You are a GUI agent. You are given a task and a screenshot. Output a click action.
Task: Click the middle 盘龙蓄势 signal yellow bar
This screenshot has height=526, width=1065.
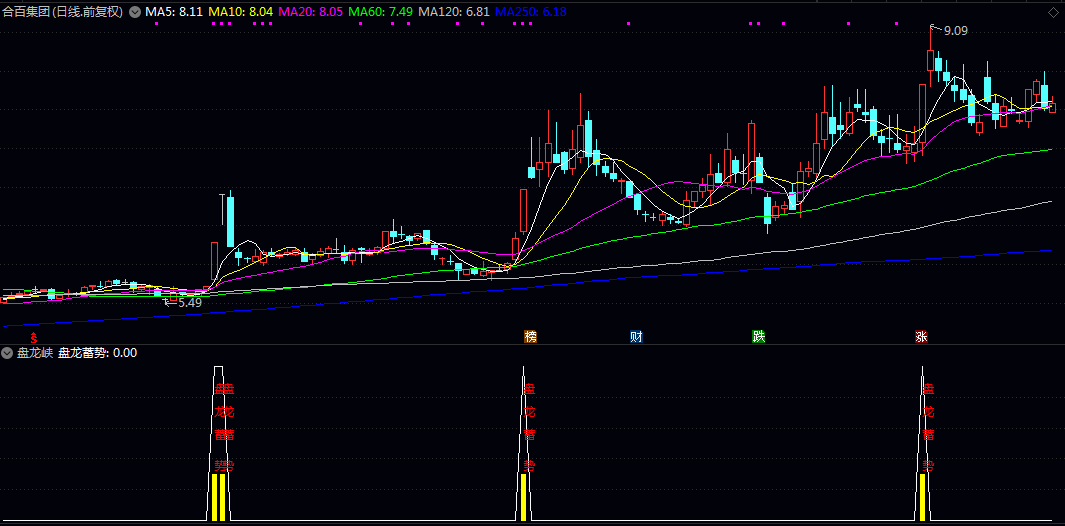(523, 496)
